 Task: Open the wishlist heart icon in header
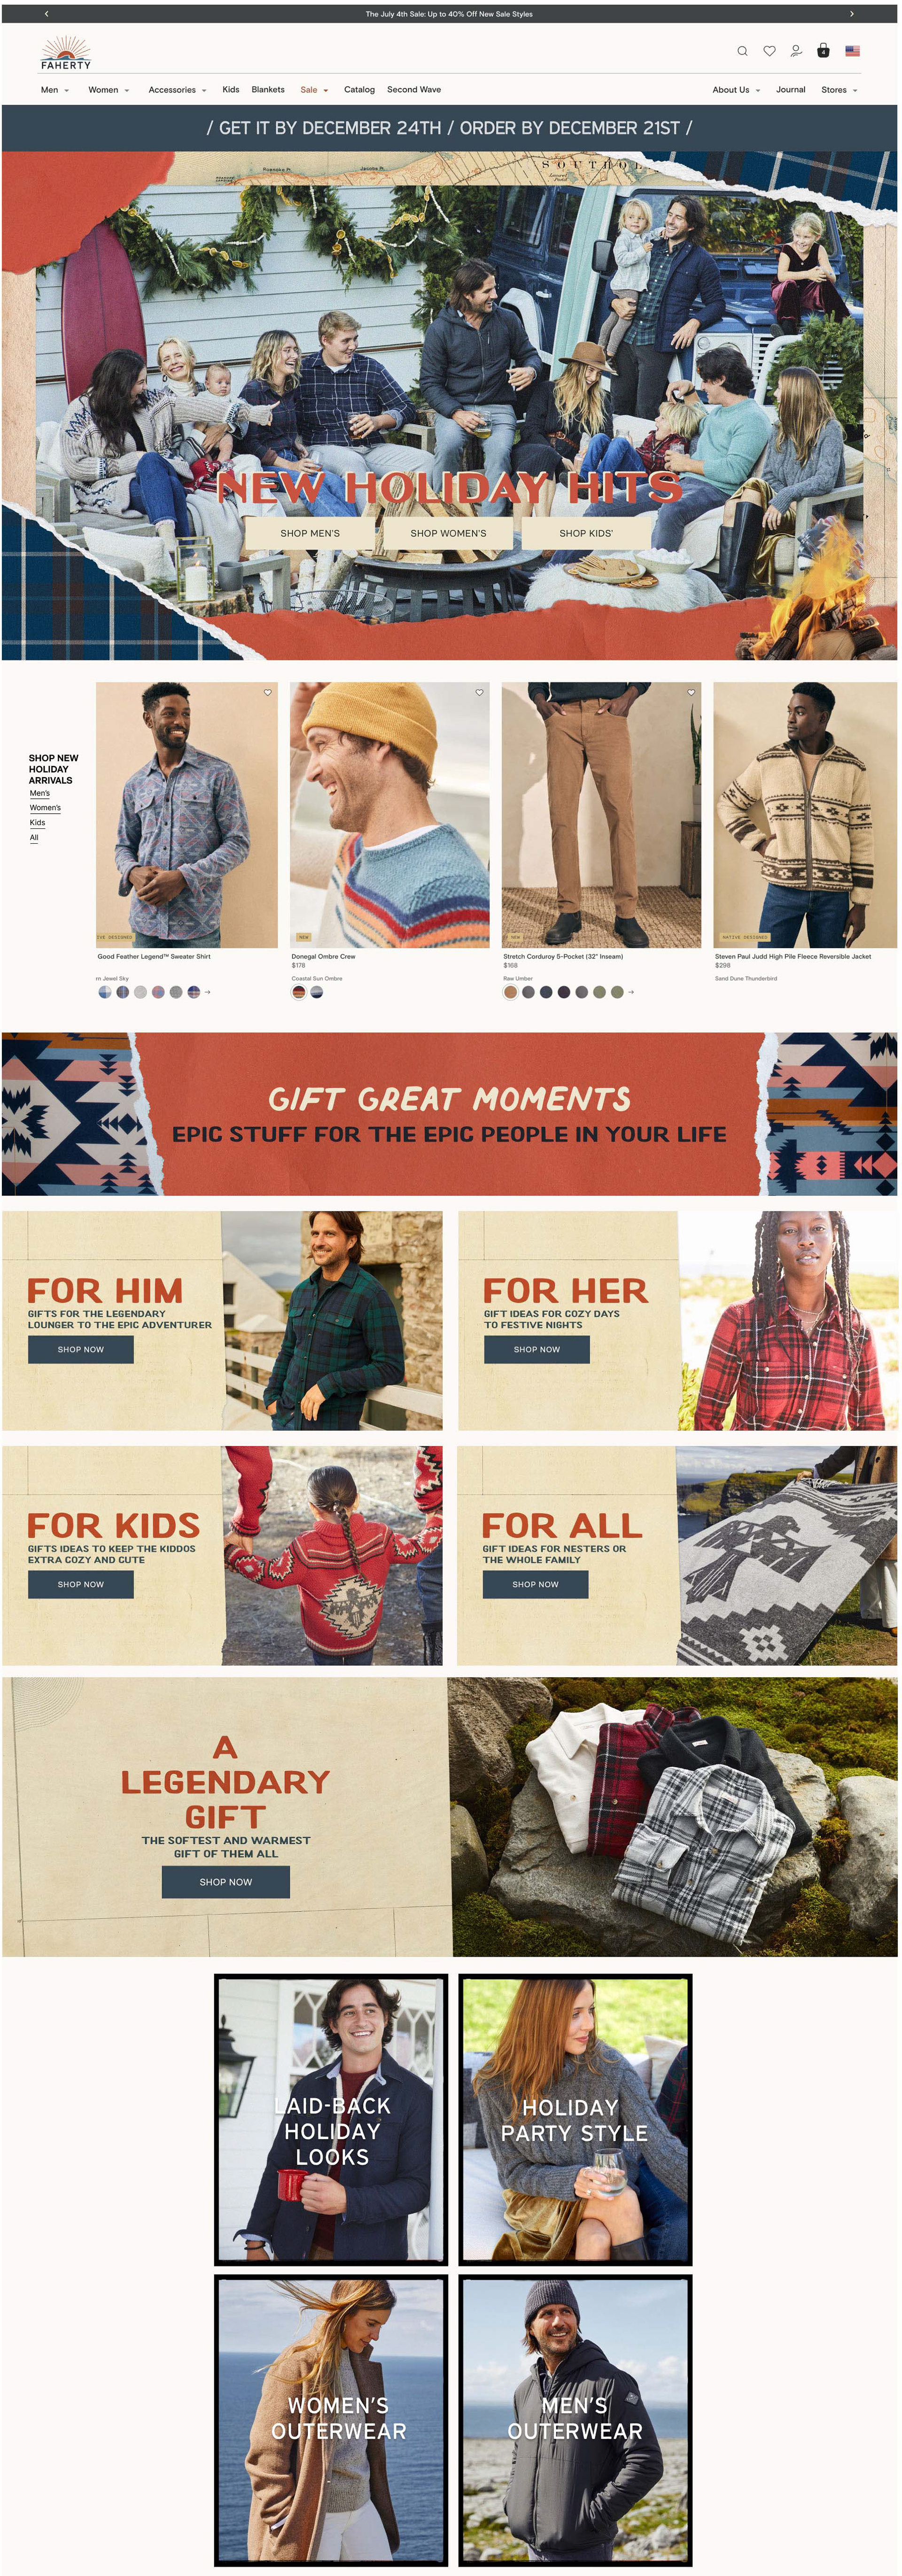(769, 51)
